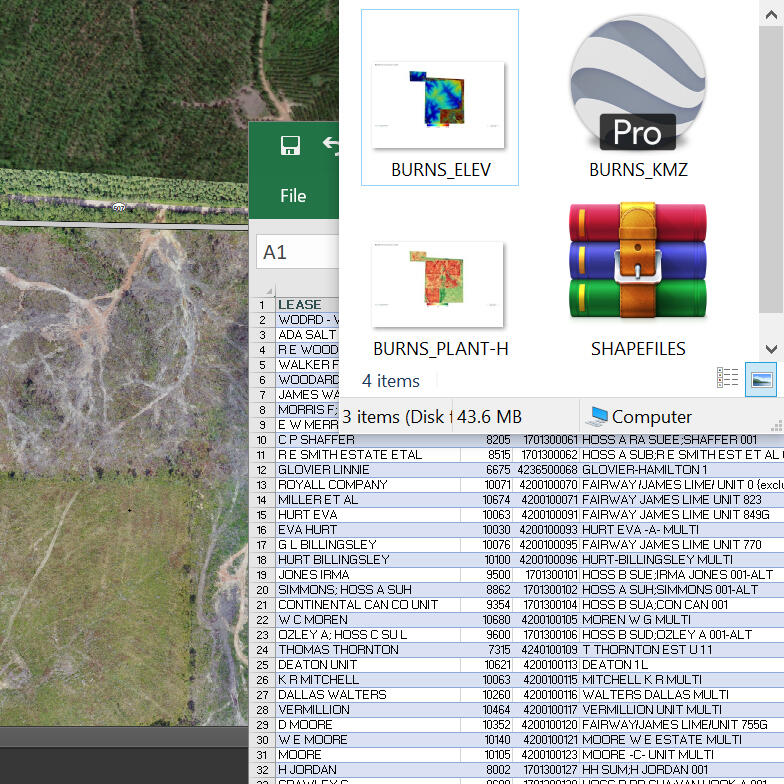This screenshot has height=784, width=784.
Task: Click the Excel Save icon
Action: pyautogui.click(x=291, y=146)
